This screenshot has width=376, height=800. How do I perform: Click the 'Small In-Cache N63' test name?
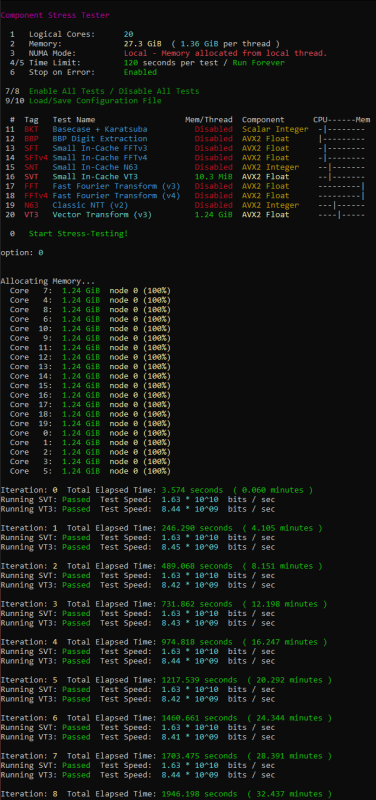[x=95, y=167]
